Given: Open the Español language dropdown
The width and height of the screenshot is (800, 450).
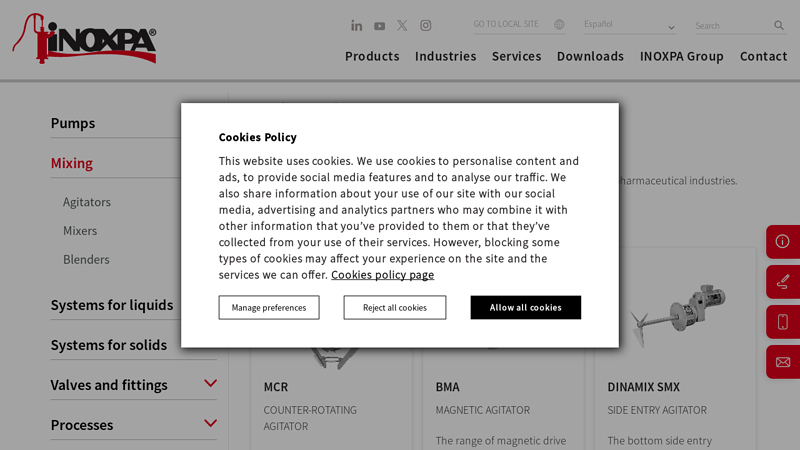Looking at the screenshot, I should 629,25.
